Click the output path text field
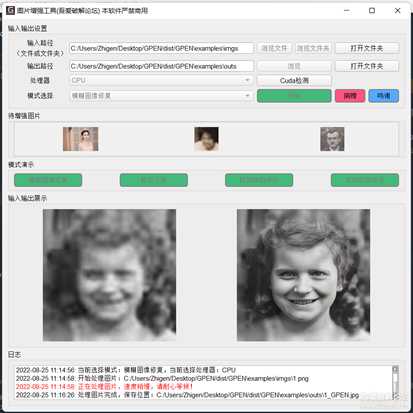Image resolution: width=413 pixels, height=413 pixels. point(161,66)
